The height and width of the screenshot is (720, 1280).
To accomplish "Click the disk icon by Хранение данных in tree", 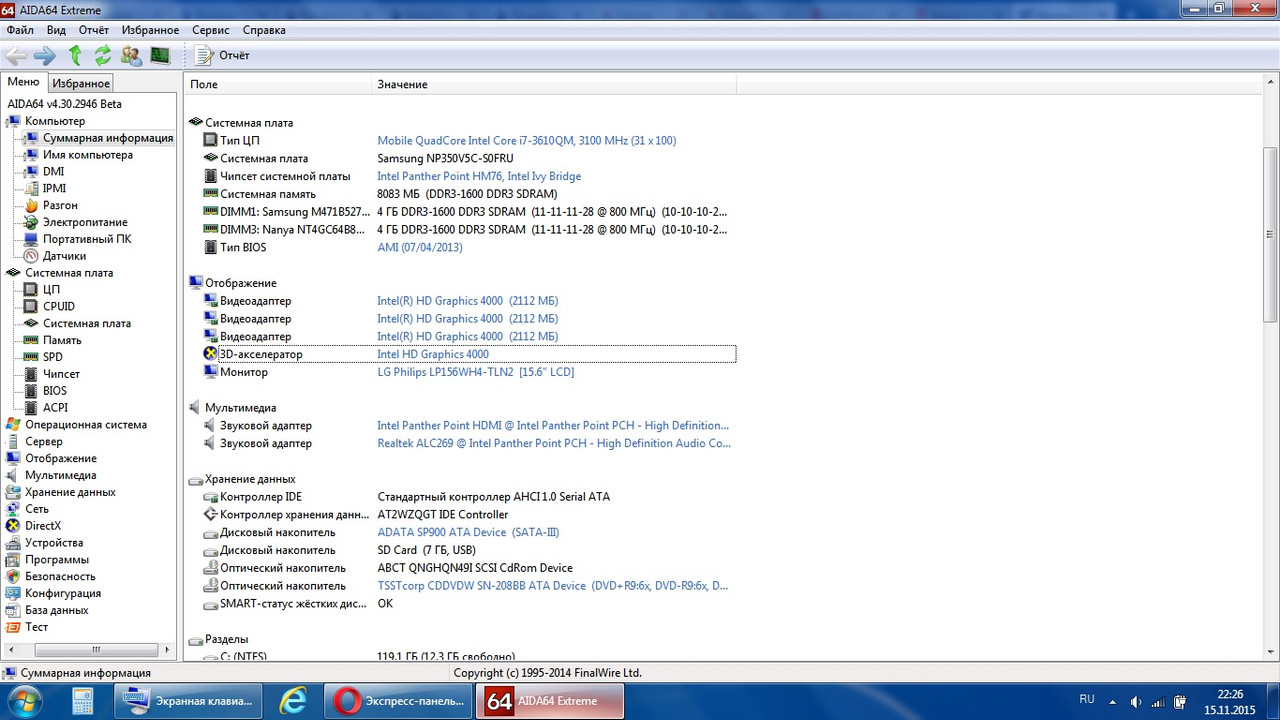I will (13, 492).
